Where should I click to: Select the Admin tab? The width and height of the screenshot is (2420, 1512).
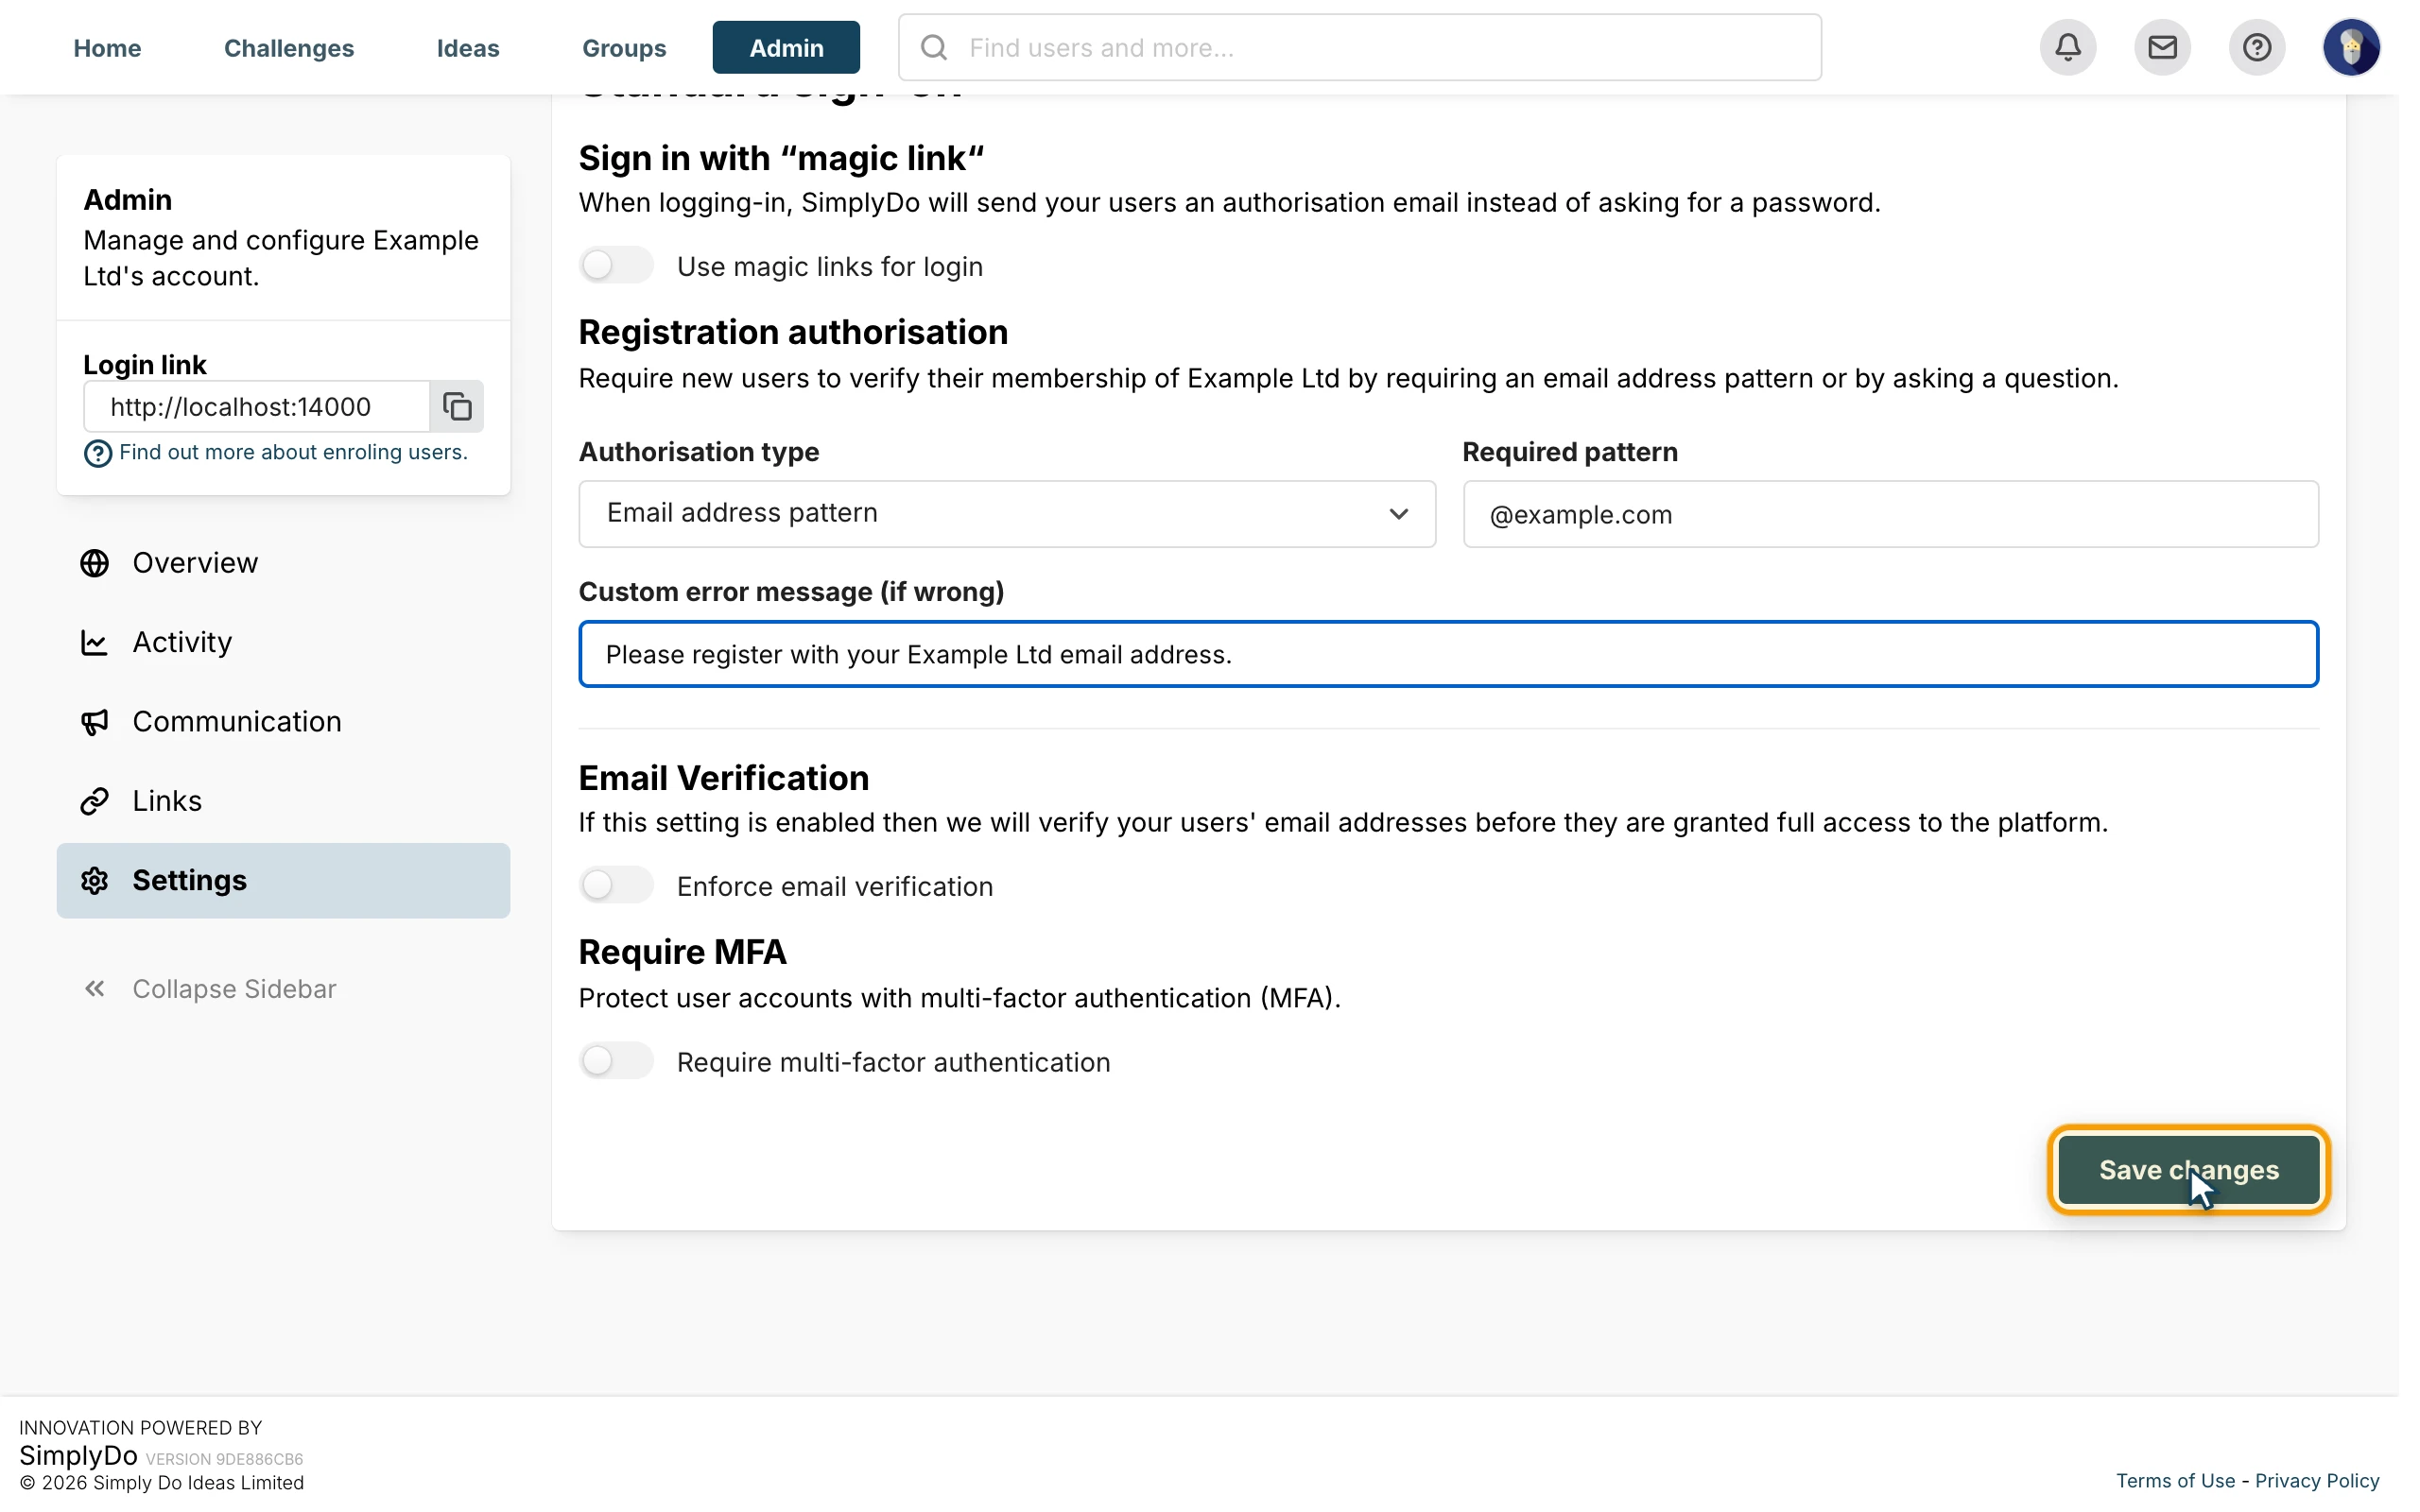[x=786, y=47]
